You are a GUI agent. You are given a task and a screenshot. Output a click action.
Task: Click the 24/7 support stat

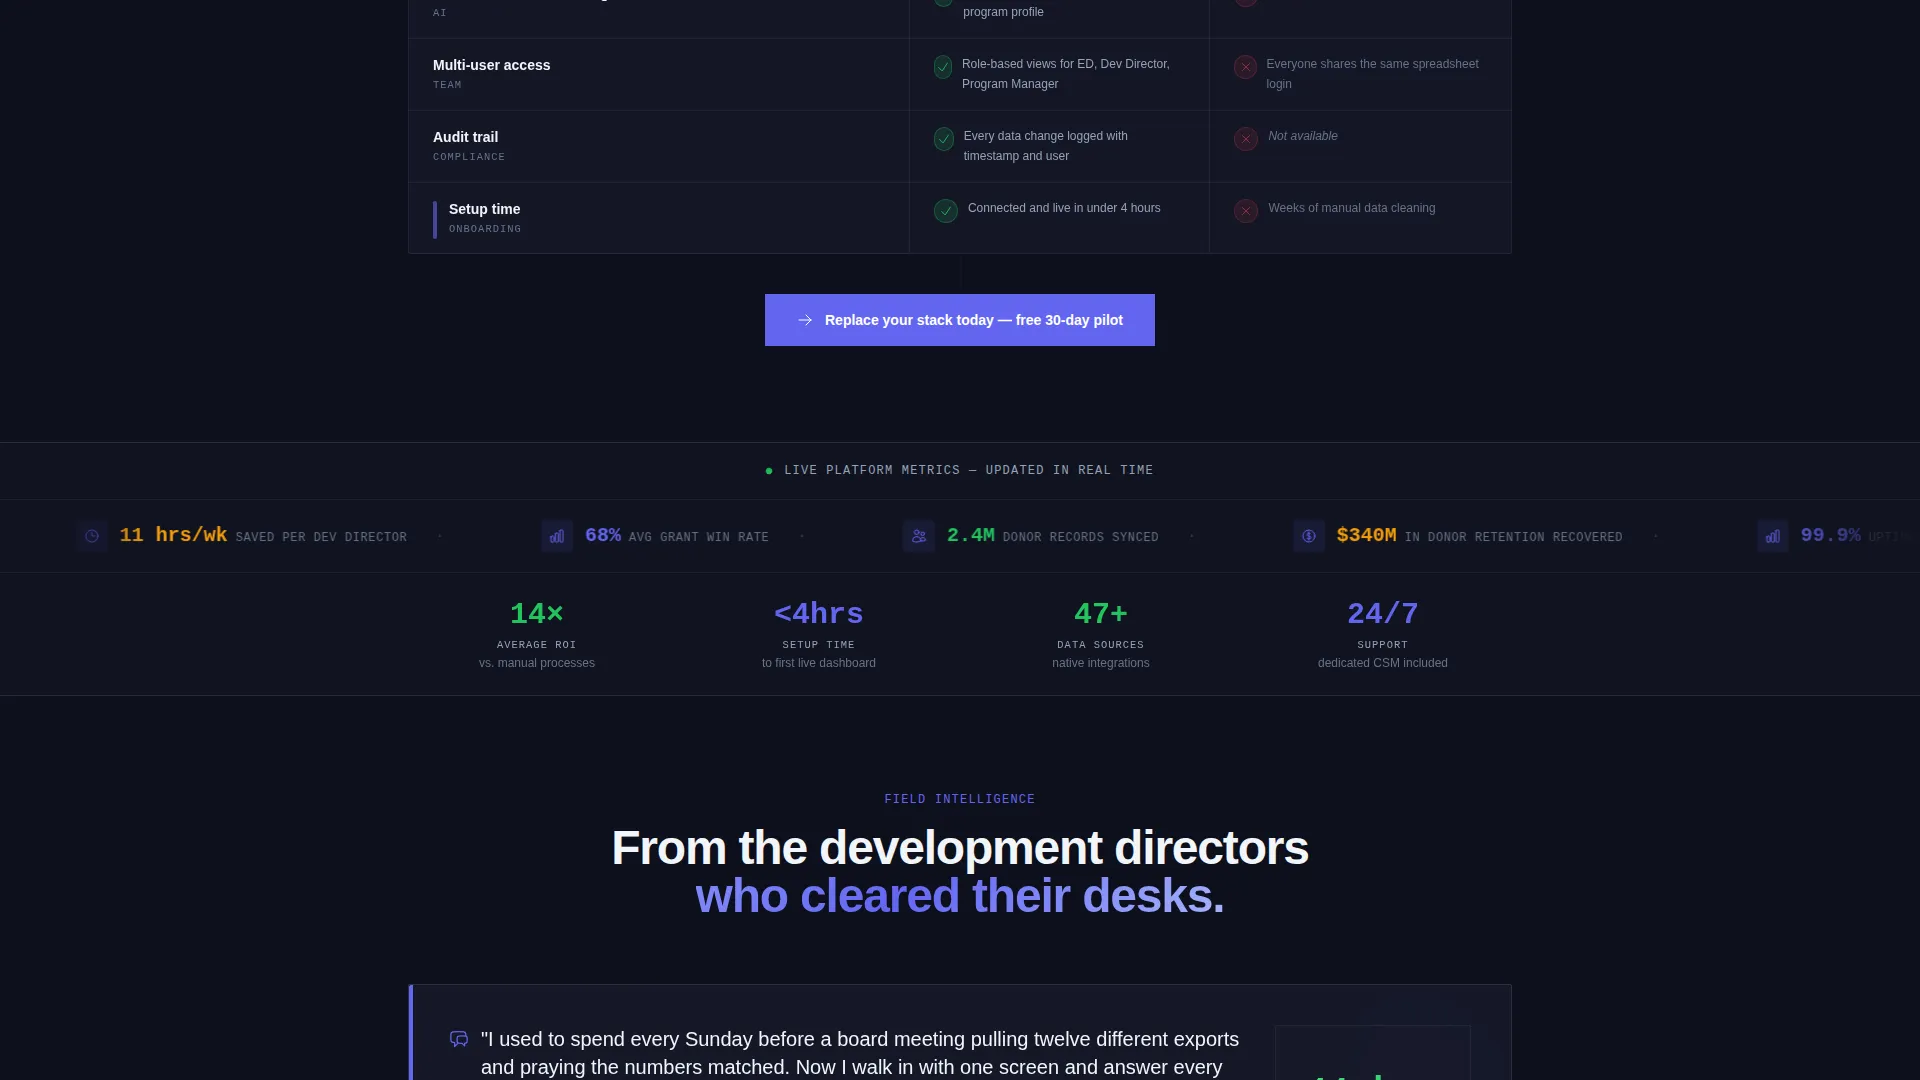tap(1383, 613)
